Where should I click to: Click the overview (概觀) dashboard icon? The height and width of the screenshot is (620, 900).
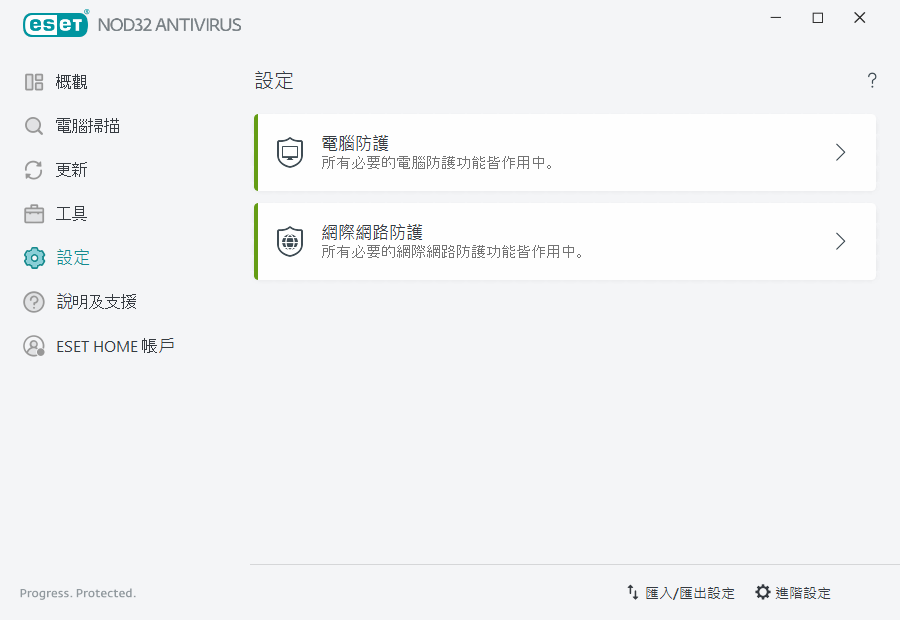point(34,82)
